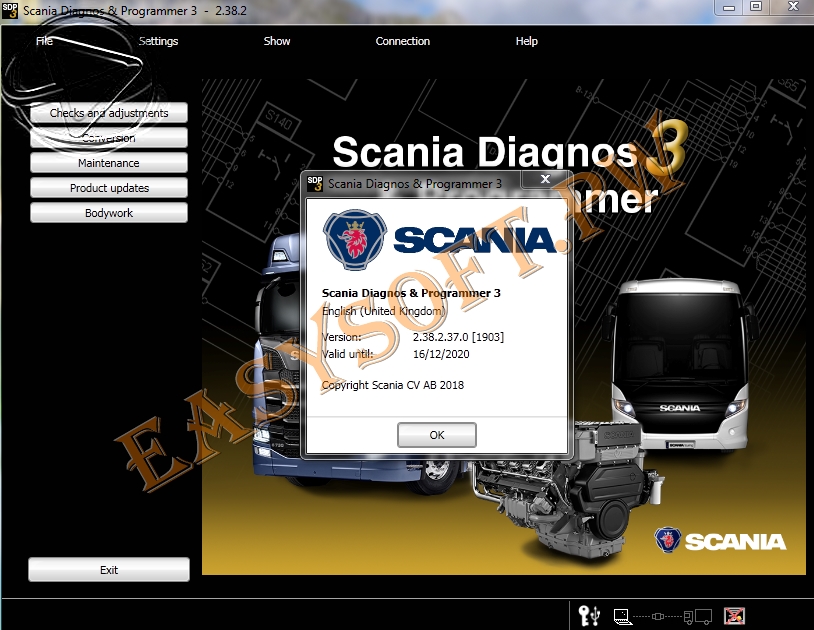Click the crossed-out network status icon

coord(735,616)
